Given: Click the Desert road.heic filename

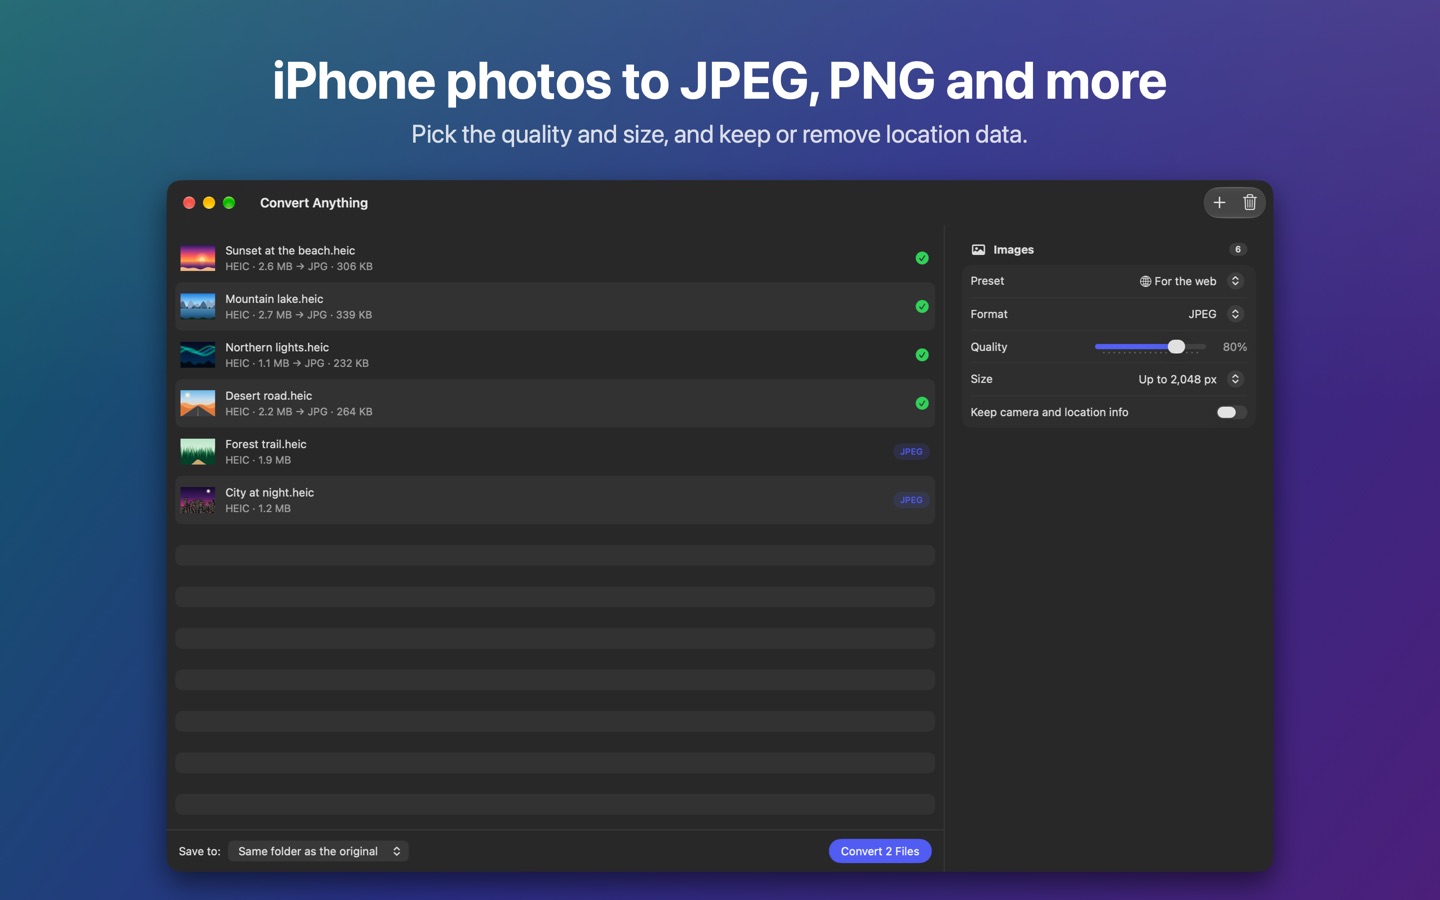Looking at the screenshot, I should click(269, 396).
